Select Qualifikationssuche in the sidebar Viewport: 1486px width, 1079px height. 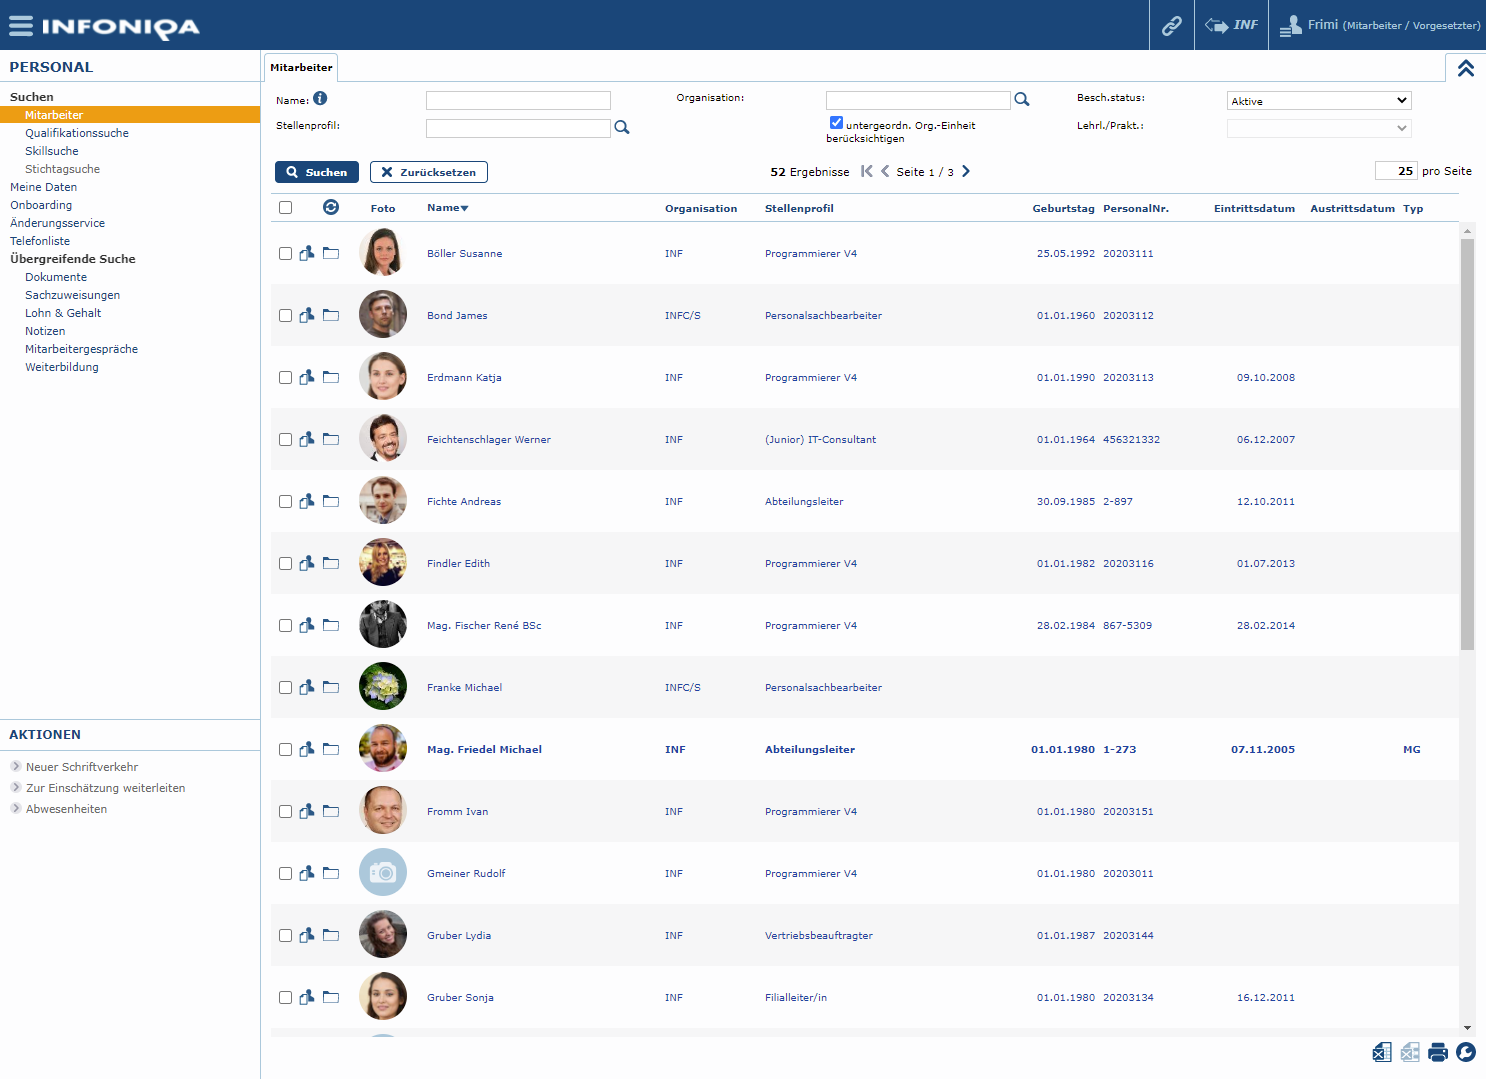[77, 133]
